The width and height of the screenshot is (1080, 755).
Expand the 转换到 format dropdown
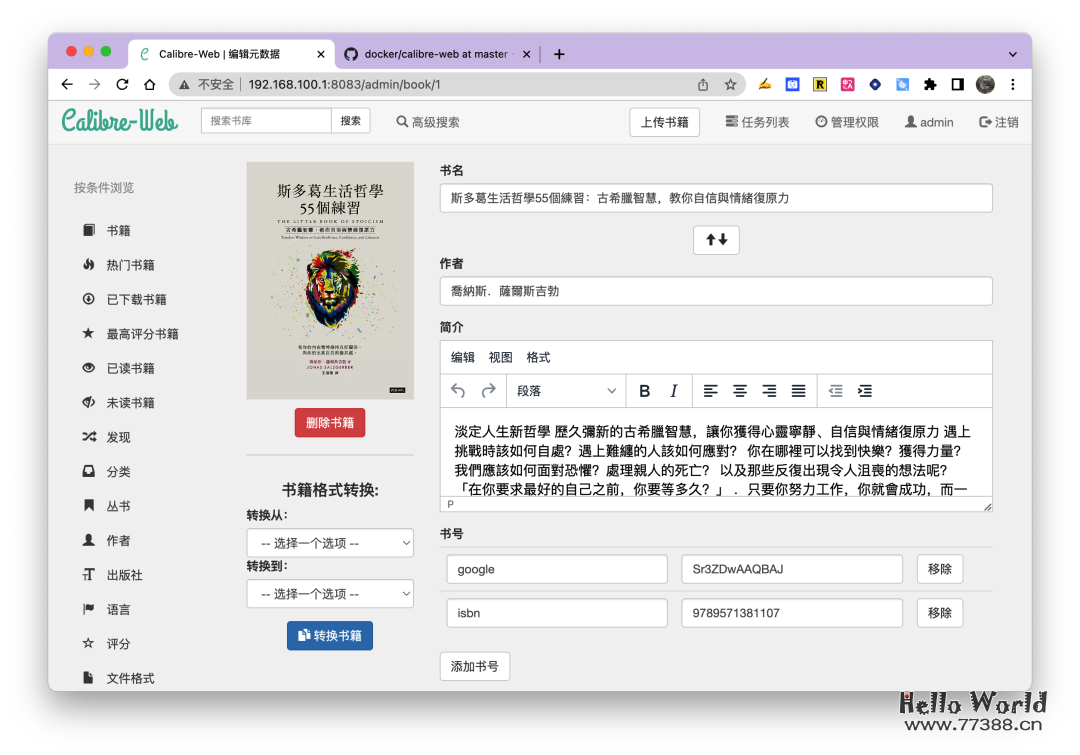click(x=330, y=594)
